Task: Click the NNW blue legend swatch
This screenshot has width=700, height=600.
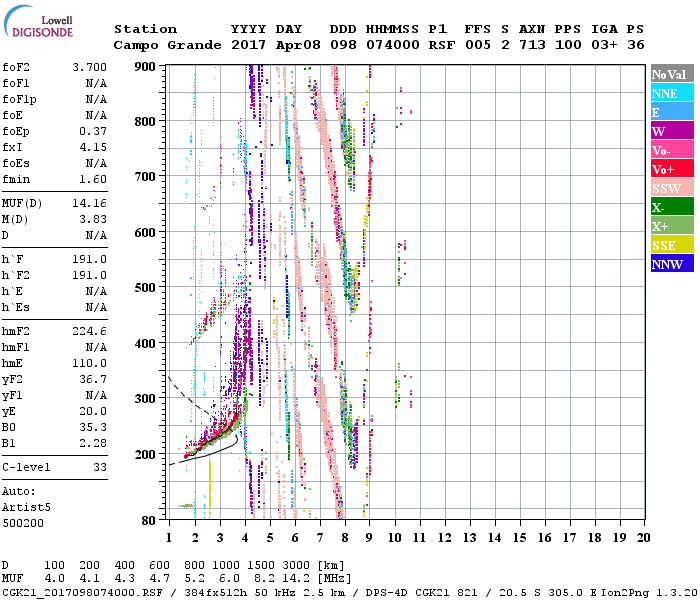Action: [671, 264]
